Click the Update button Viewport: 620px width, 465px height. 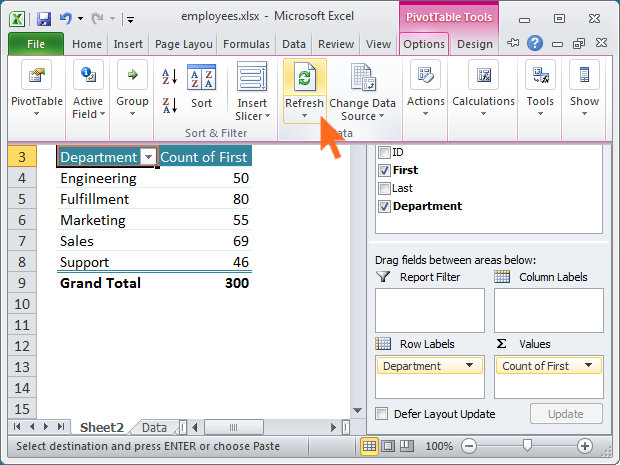(566, 414)
